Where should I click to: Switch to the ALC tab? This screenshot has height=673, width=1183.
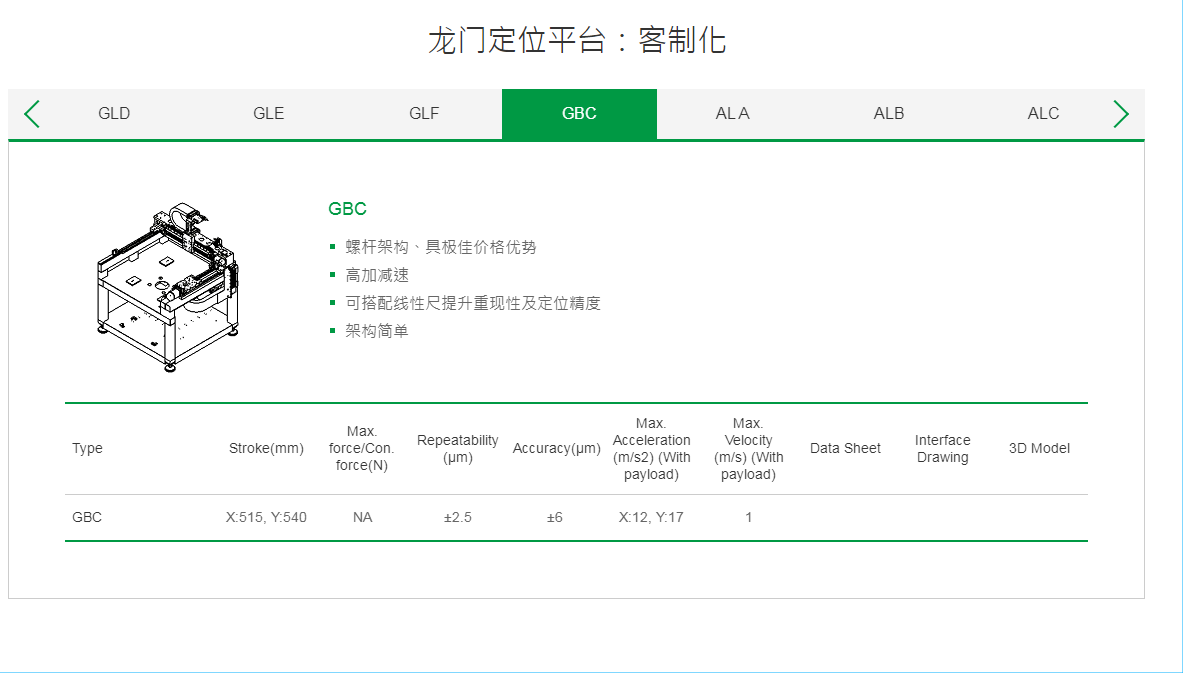pyautogui.click(x=1043, y=114)
